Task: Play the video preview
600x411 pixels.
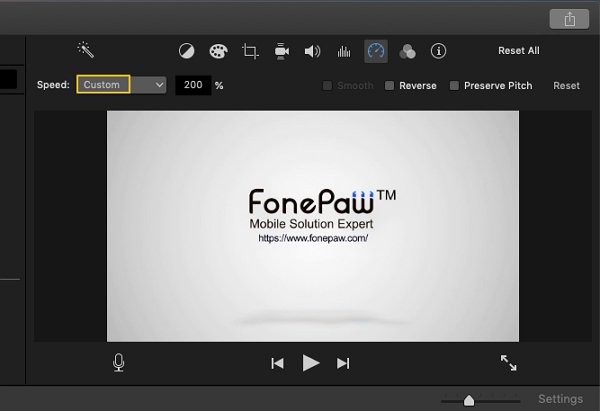Action: click(x=311, y=363)
